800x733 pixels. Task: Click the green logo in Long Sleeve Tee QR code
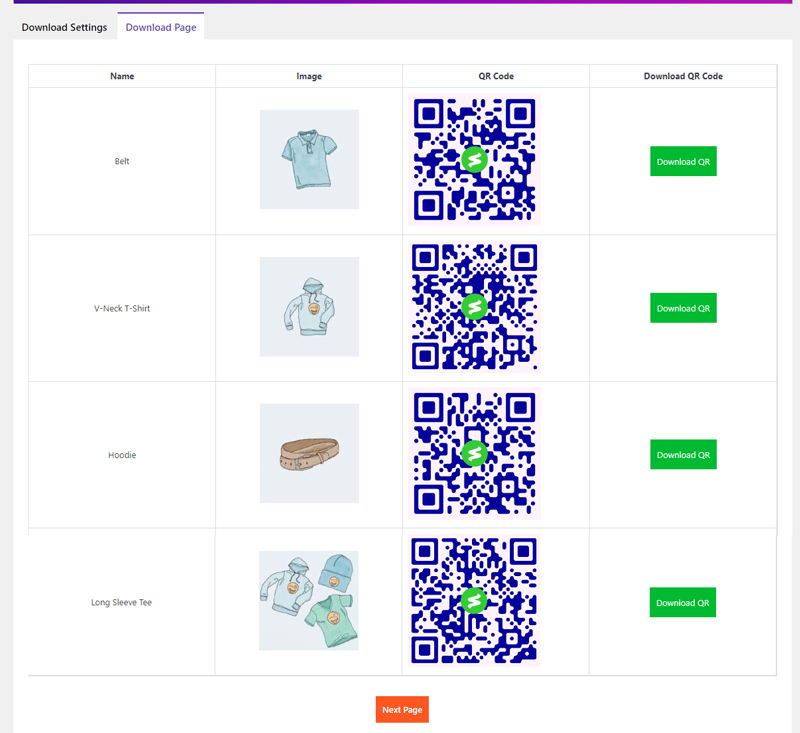coord(473,600)
